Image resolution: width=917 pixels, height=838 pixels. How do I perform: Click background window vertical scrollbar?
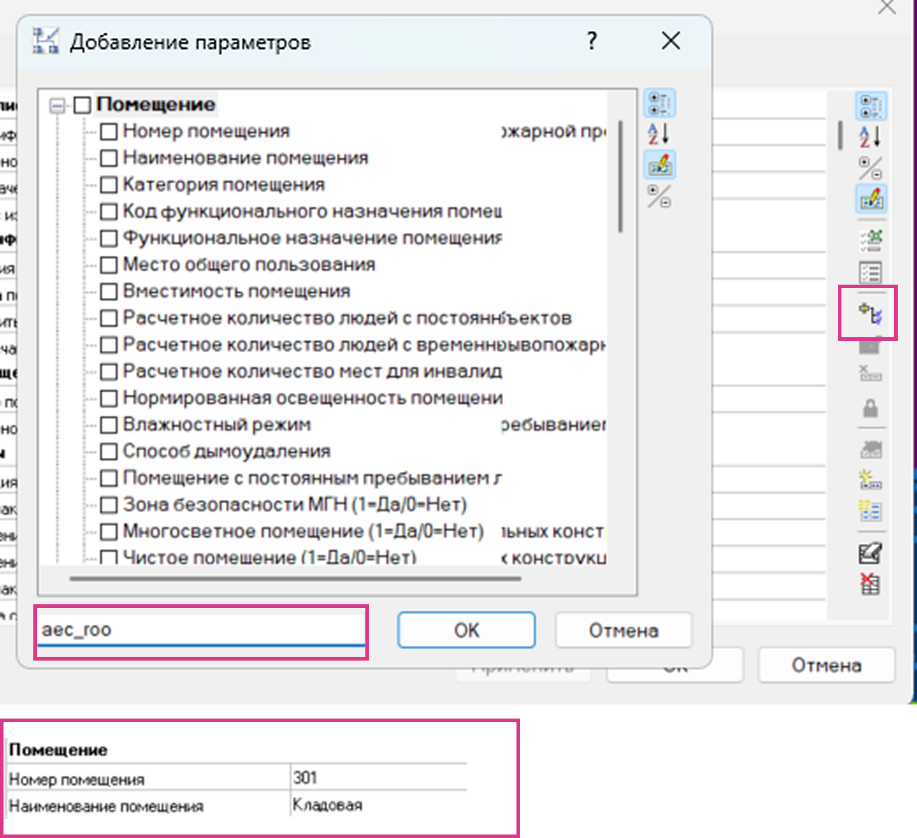840,135
